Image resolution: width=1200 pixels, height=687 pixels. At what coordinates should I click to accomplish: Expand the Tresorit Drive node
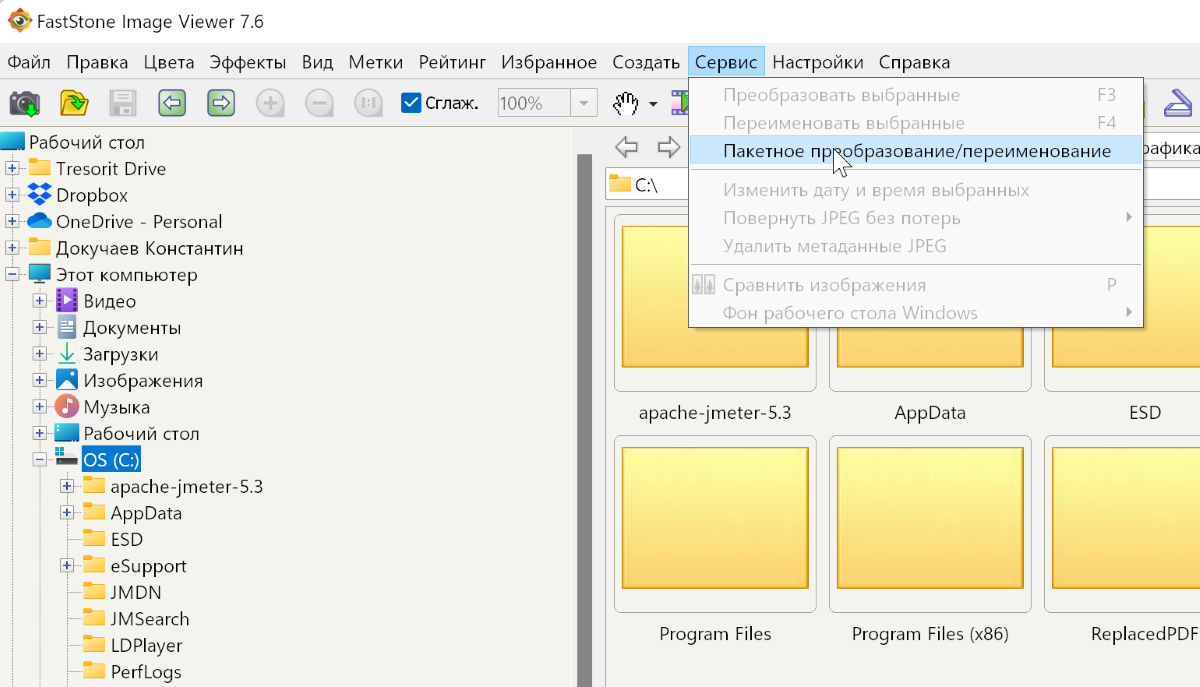click(12, 168)
